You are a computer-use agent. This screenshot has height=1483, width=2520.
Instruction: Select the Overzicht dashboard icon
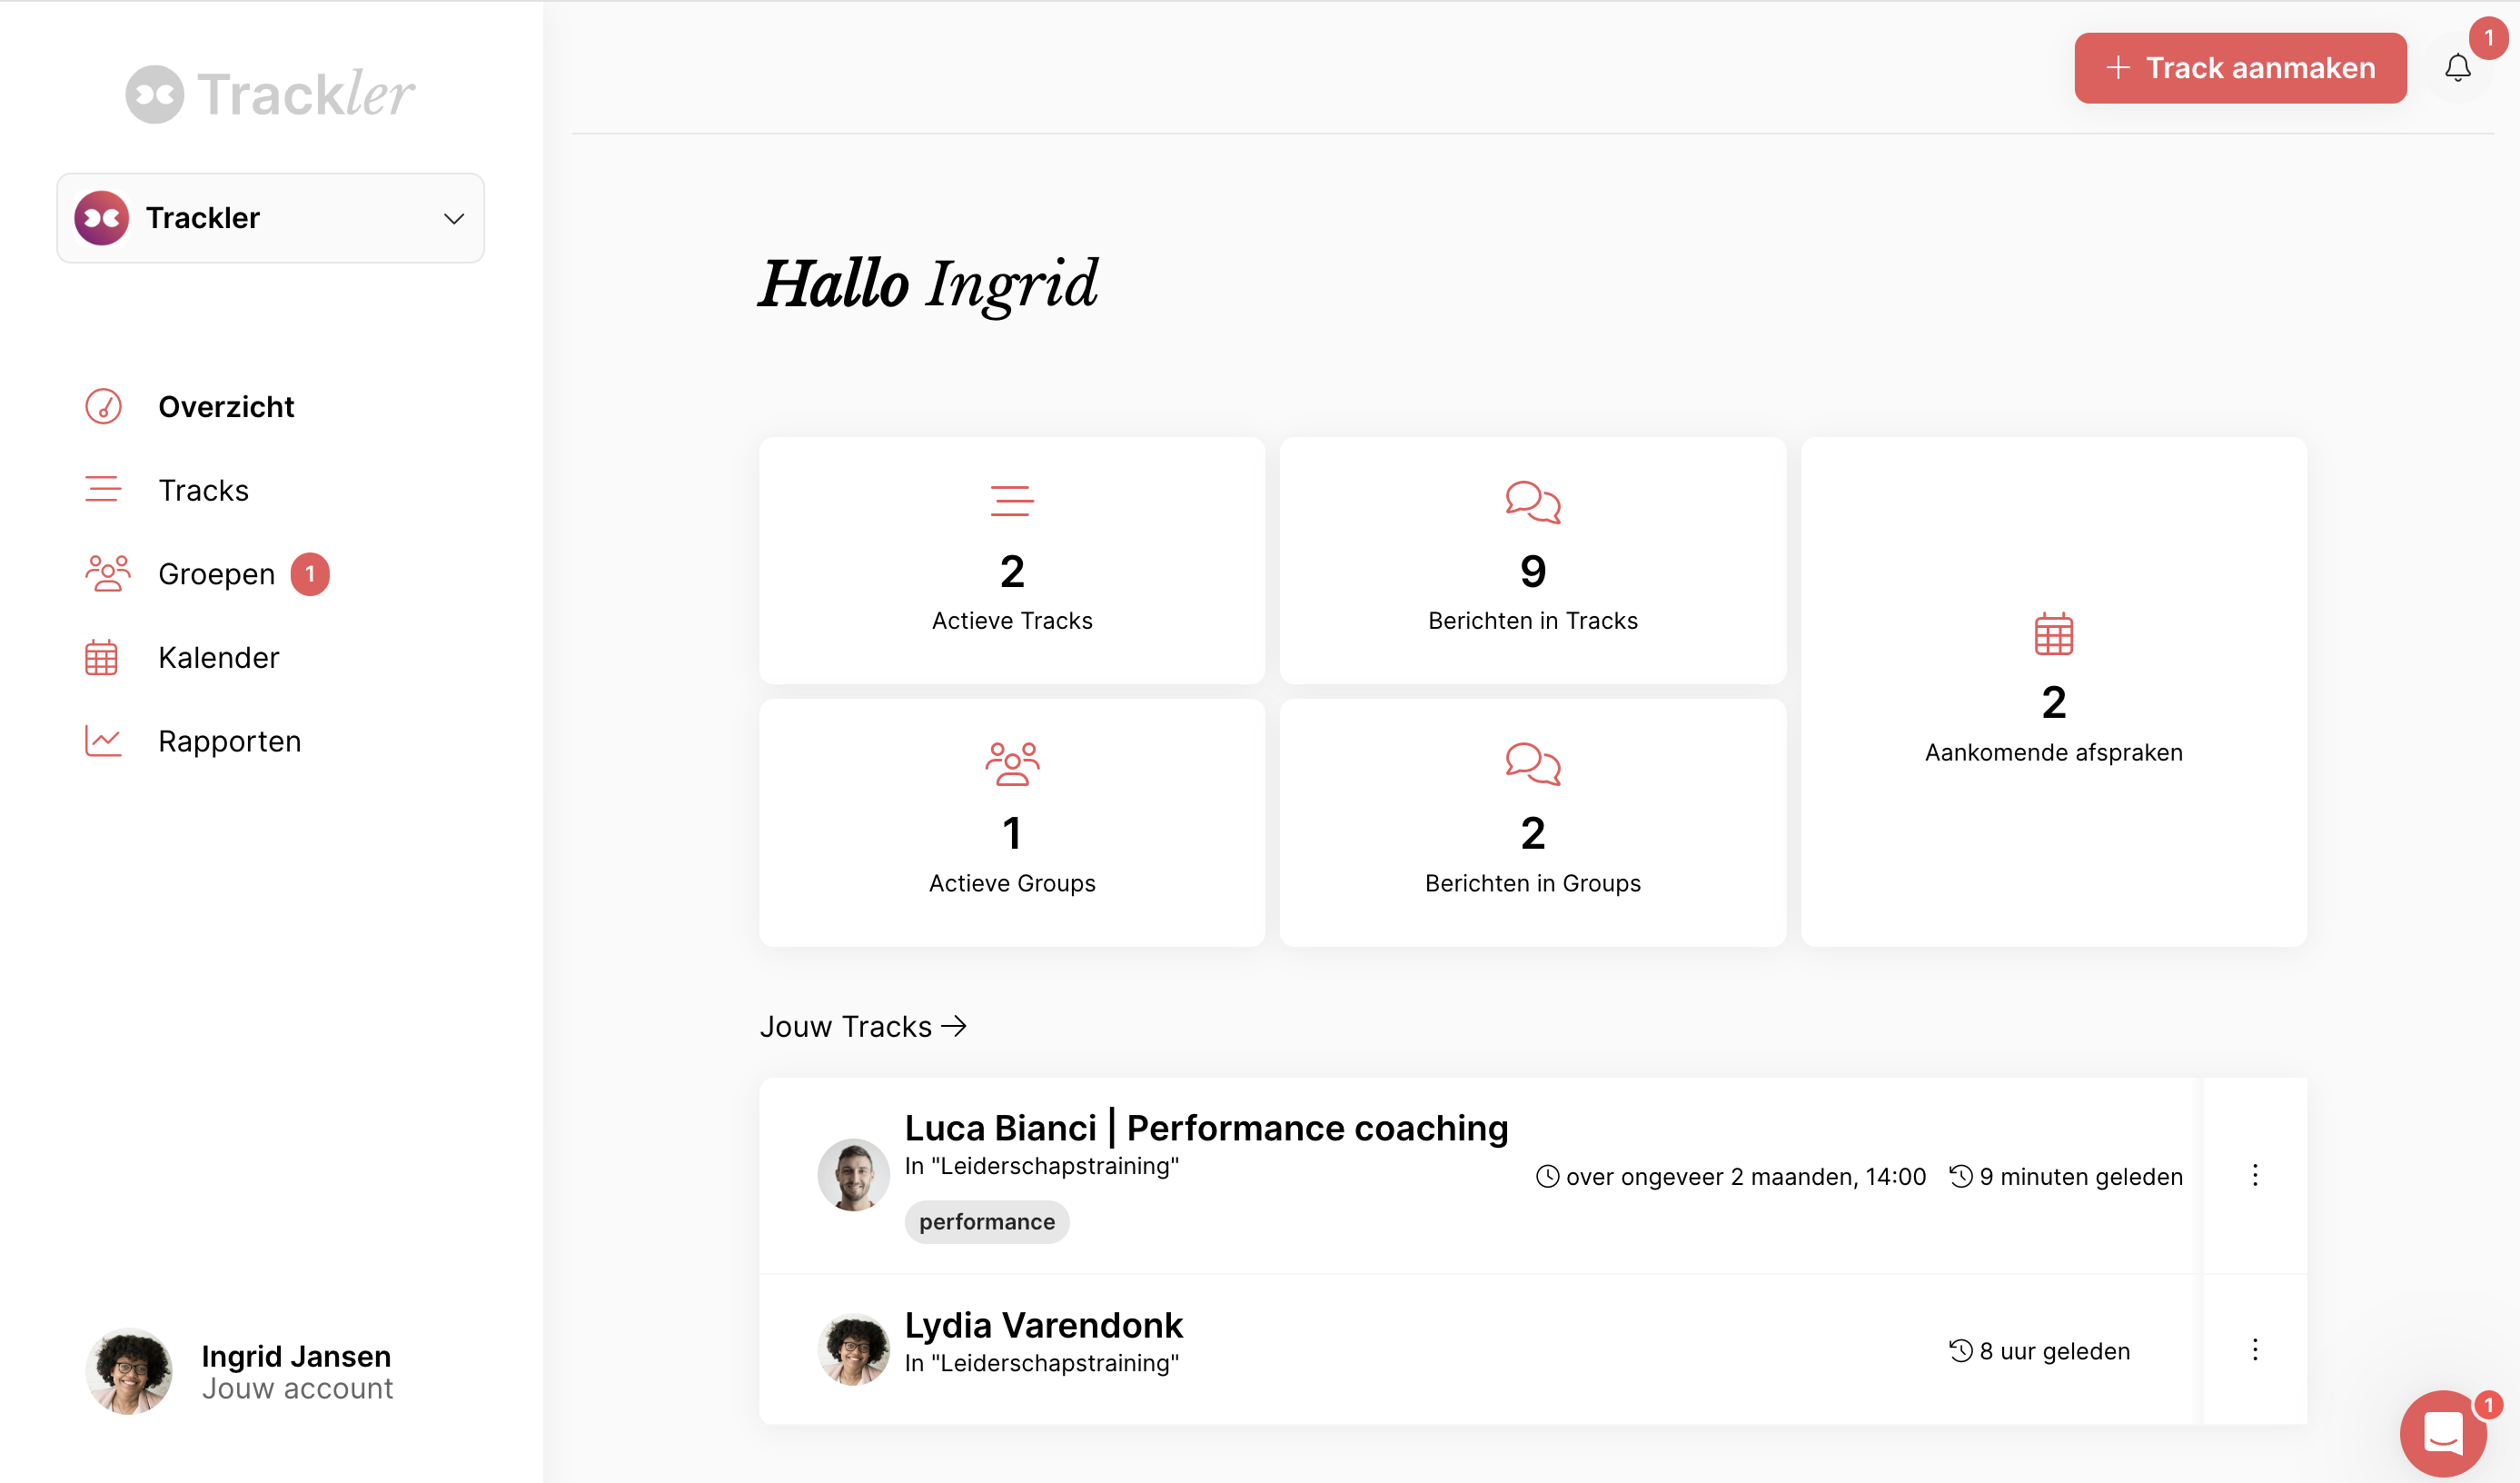[103, 406]
